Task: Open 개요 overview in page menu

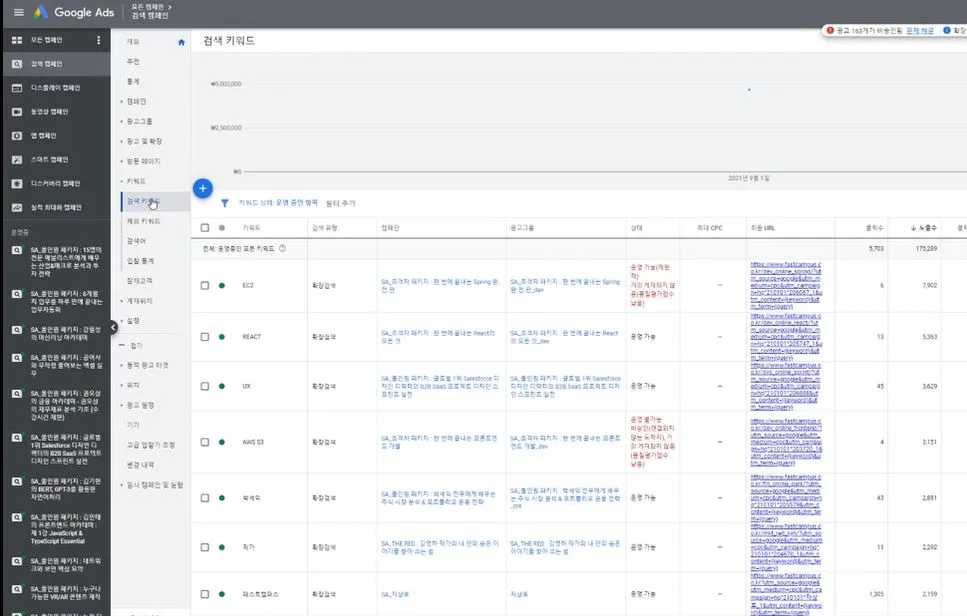Action: (133, 42)
